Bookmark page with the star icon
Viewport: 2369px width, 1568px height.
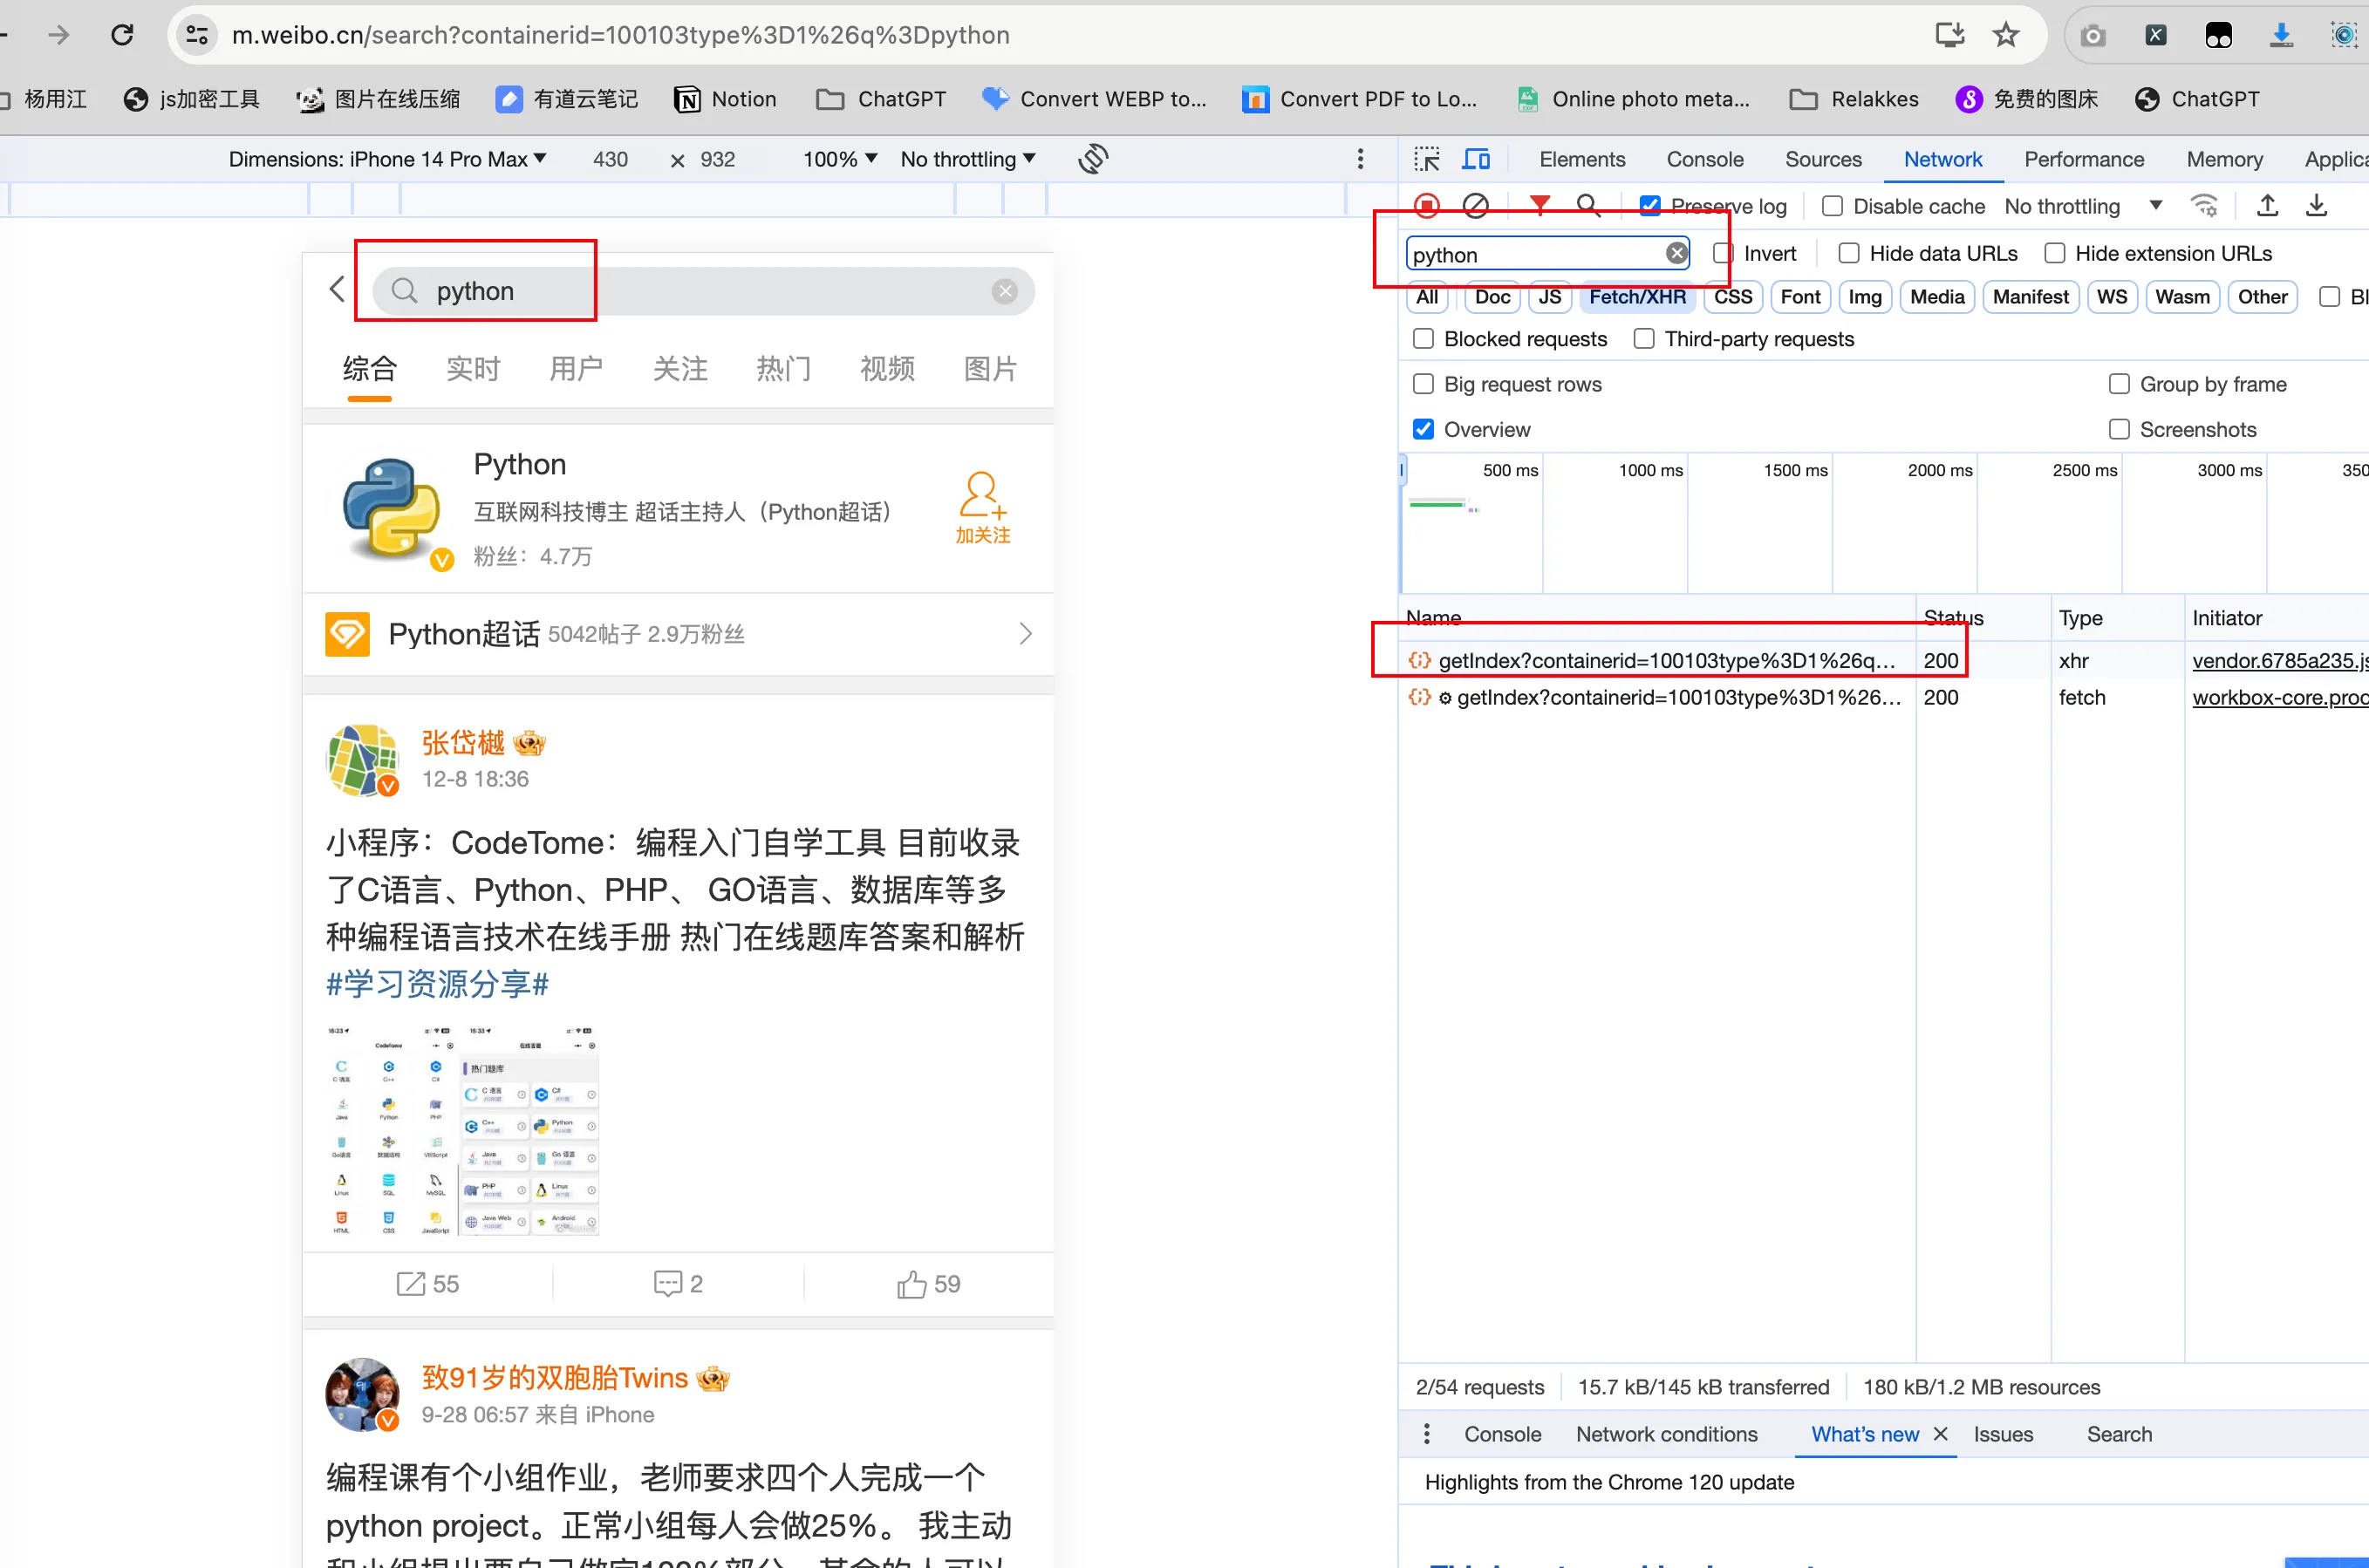2005,35
